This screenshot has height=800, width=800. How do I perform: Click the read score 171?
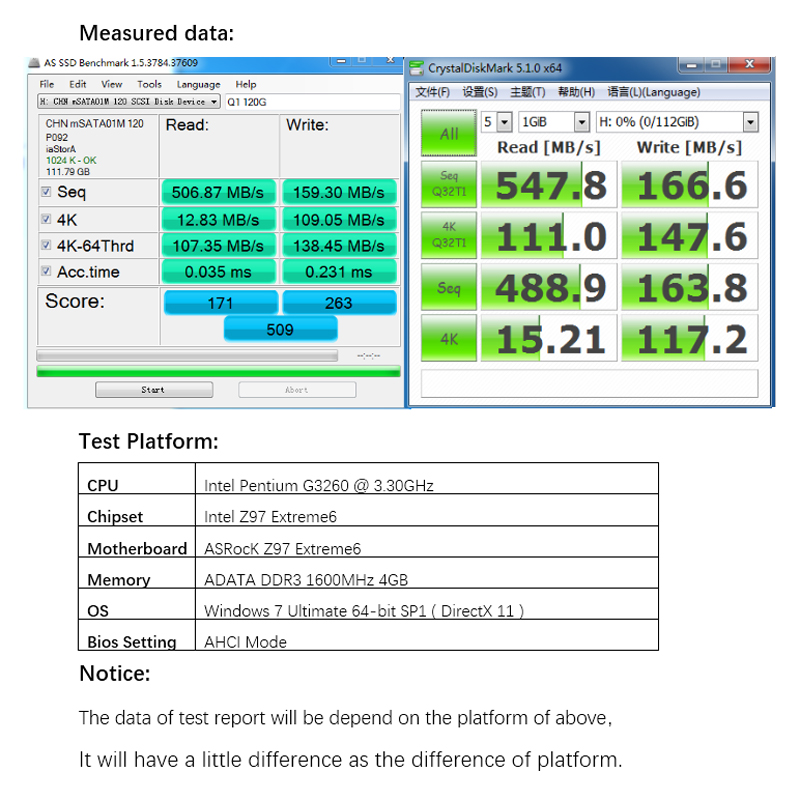click(220, 303)
